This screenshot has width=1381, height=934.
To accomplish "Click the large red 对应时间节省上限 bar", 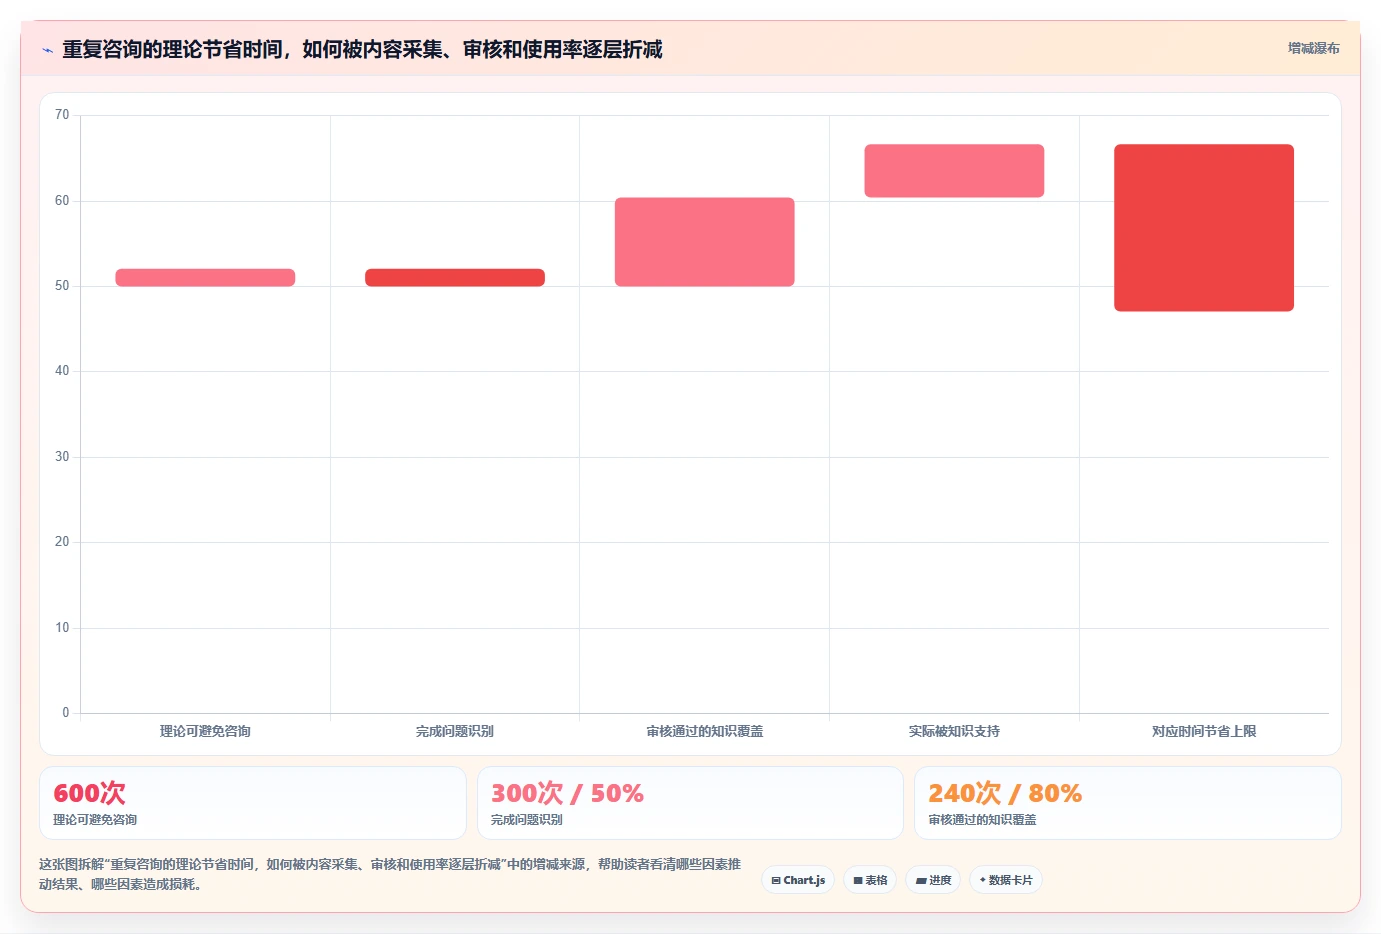I will [x=1204, y=228].
